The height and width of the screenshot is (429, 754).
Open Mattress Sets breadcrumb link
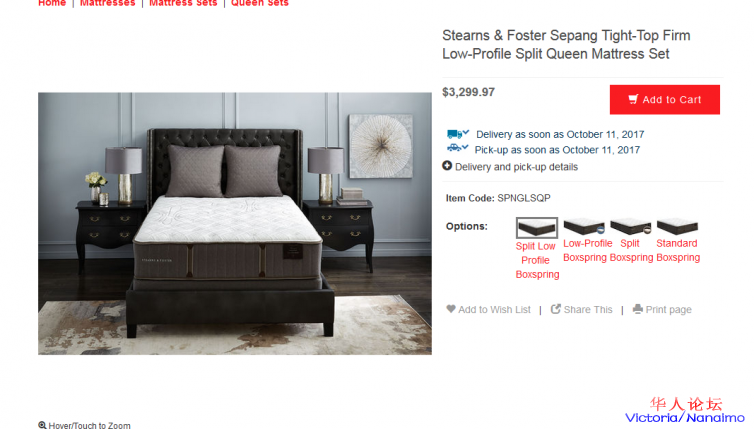tap(183, 3)
